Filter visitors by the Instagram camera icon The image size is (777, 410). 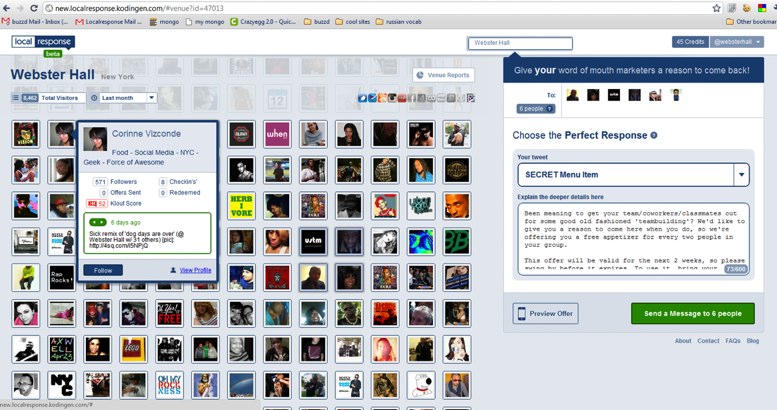[x=392, y=98]
